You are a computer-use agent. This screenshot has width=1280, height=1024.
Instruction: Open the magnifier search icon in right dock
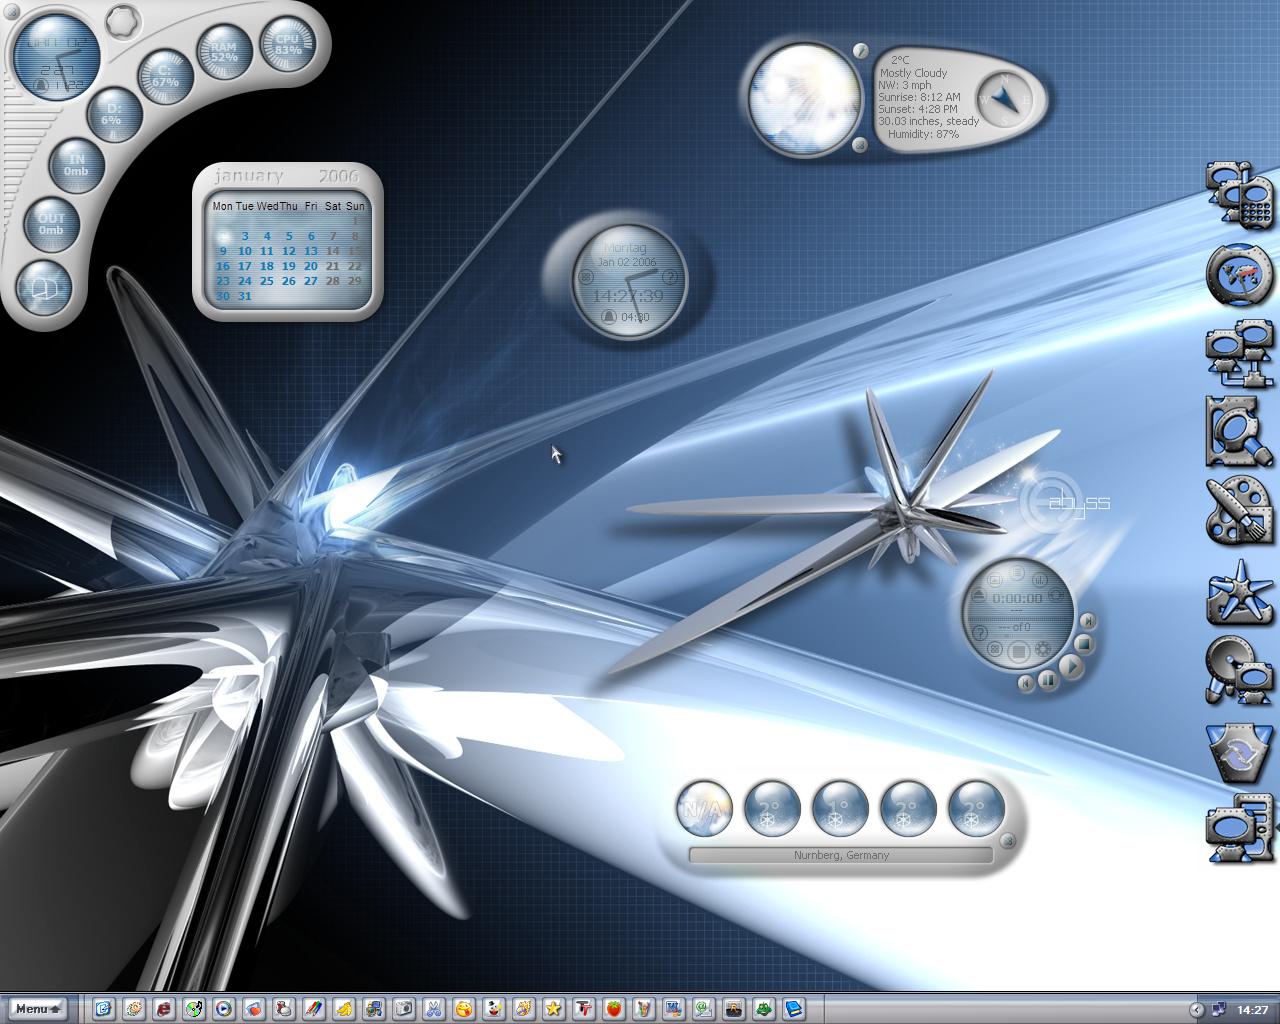coord(1239,432)
